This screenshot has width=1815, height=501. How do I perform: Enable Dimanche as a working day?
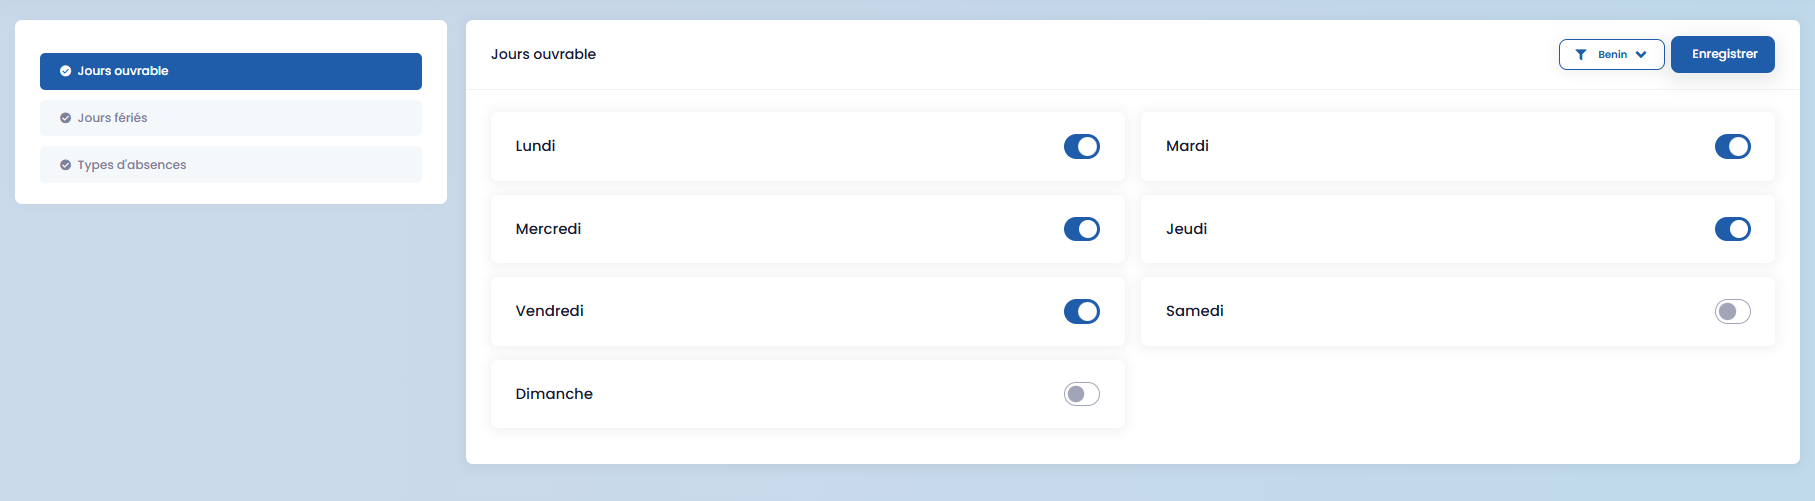1081,394
